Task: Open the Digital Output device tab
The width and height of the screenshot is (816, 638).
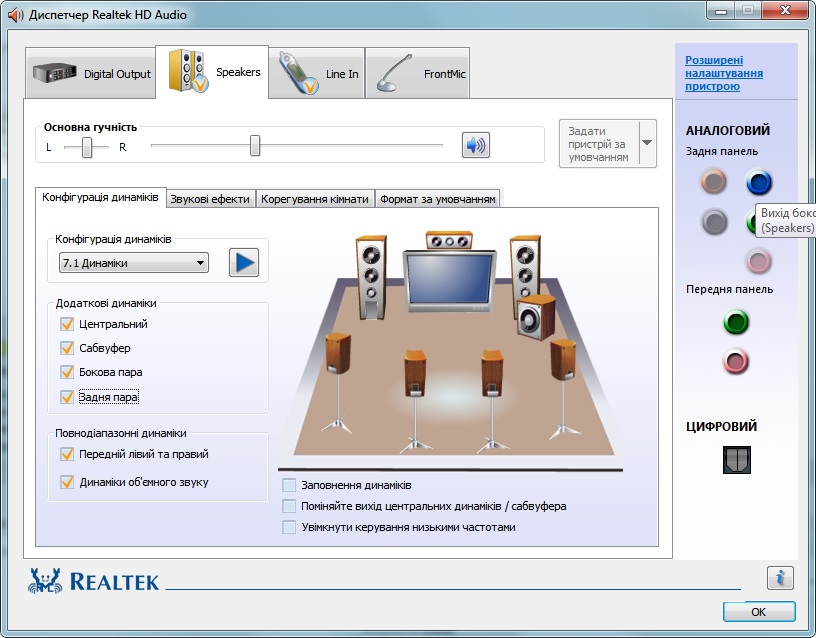Action: click(x=91, y=73)
